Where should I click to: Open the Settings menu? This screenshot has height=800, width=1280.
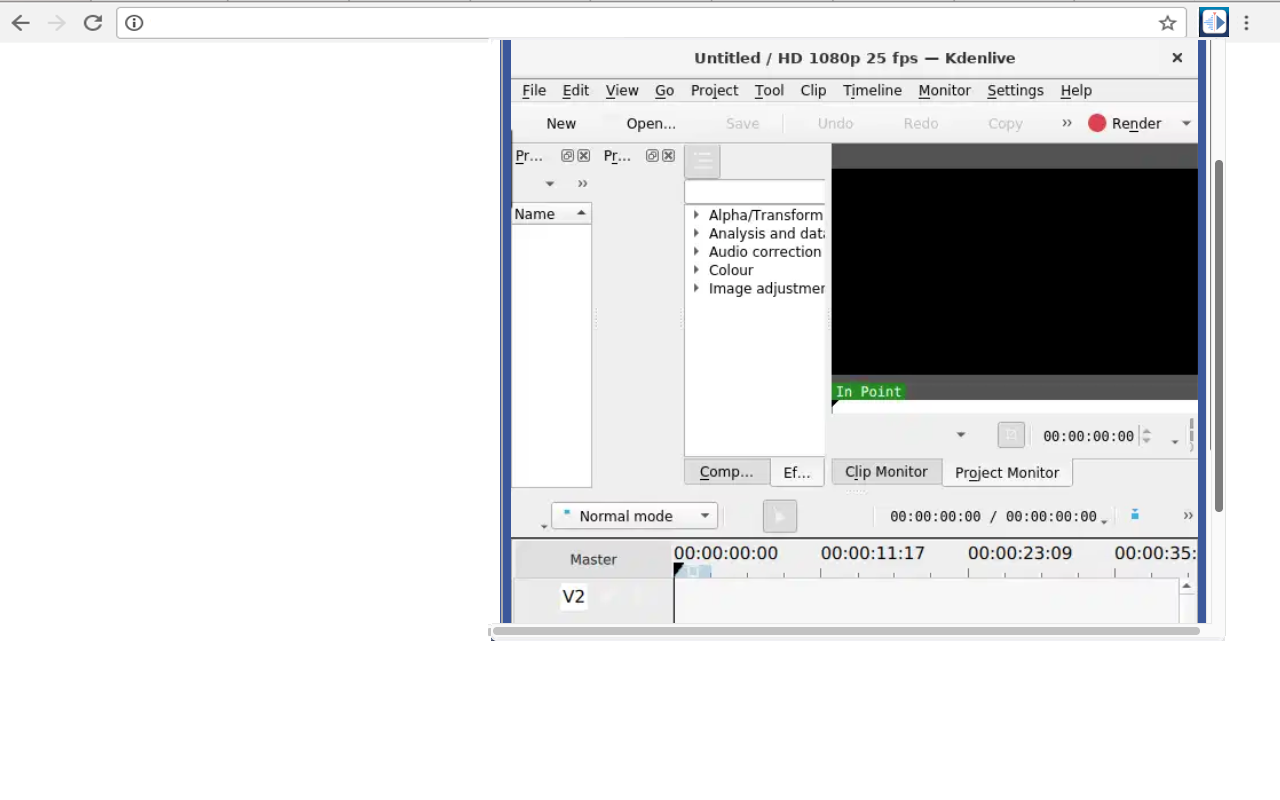click(1015, 90)
